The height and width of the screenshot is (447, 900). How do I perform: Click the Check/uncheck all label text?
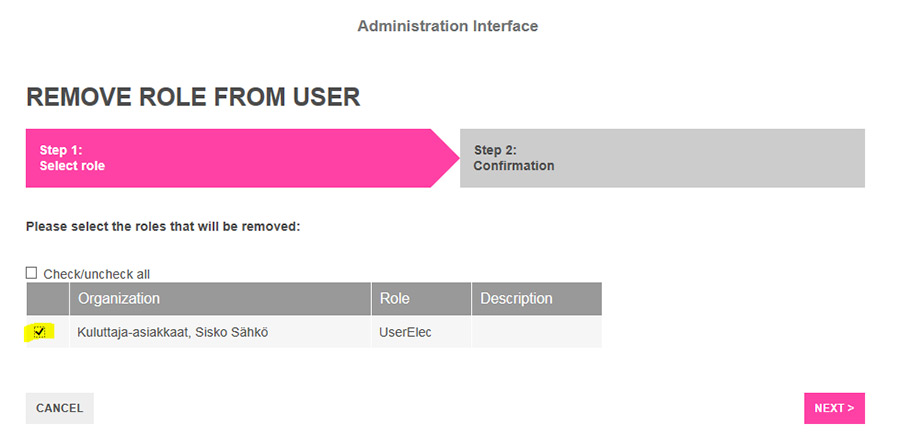[96, 274]
